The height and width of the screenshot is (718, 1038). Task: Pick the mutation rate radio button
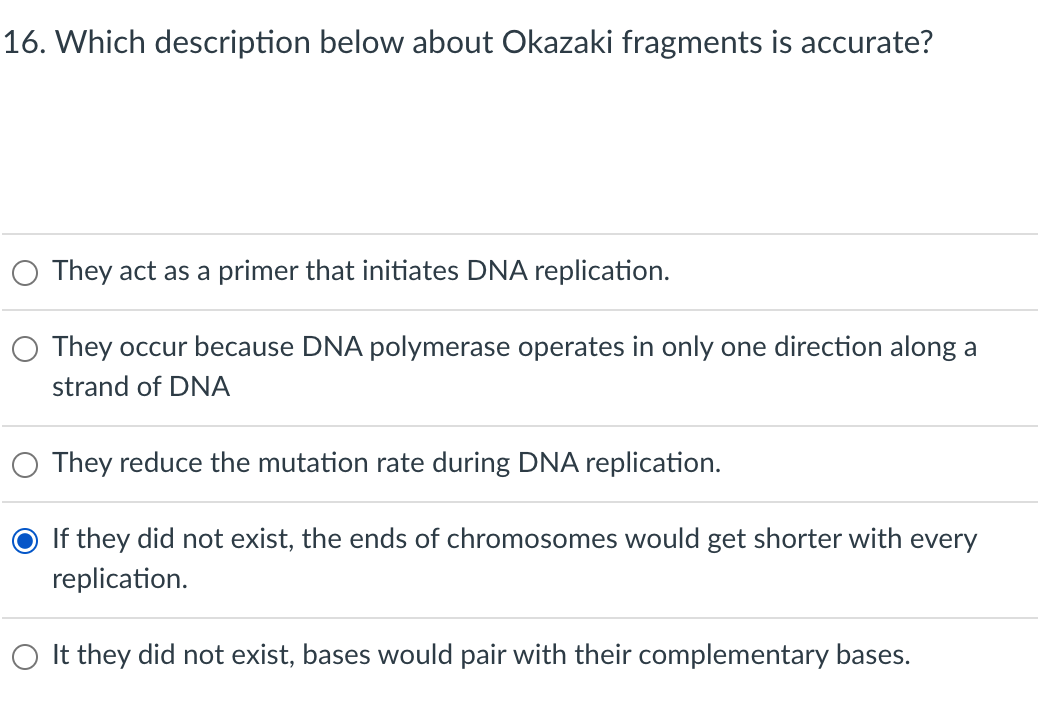point(26,464)
